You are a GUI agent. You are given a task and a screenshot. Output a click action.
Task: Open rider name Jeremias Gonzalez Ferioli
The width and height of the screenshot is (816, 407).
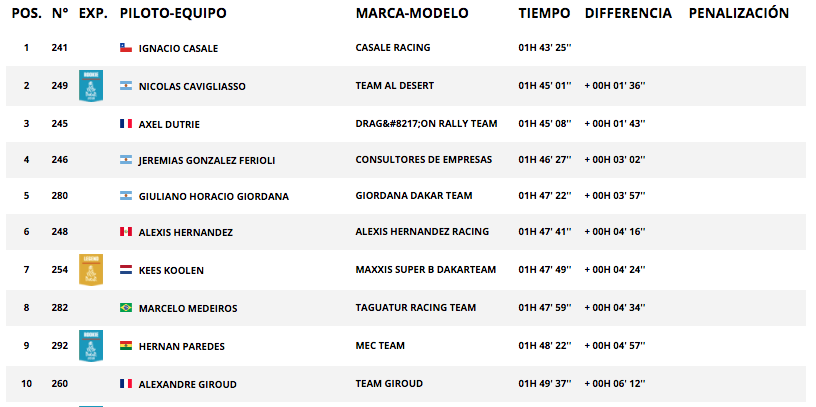point(207,161)
